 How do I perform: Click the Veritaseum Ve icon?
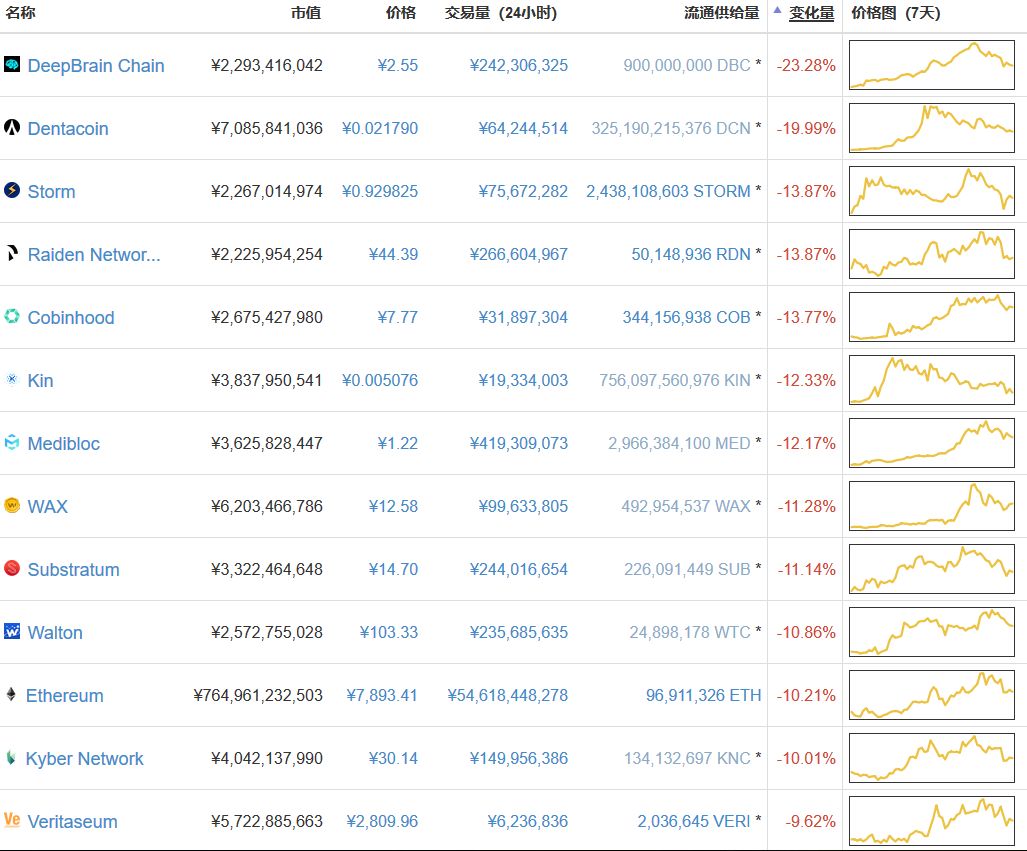(x=12, y=821)
